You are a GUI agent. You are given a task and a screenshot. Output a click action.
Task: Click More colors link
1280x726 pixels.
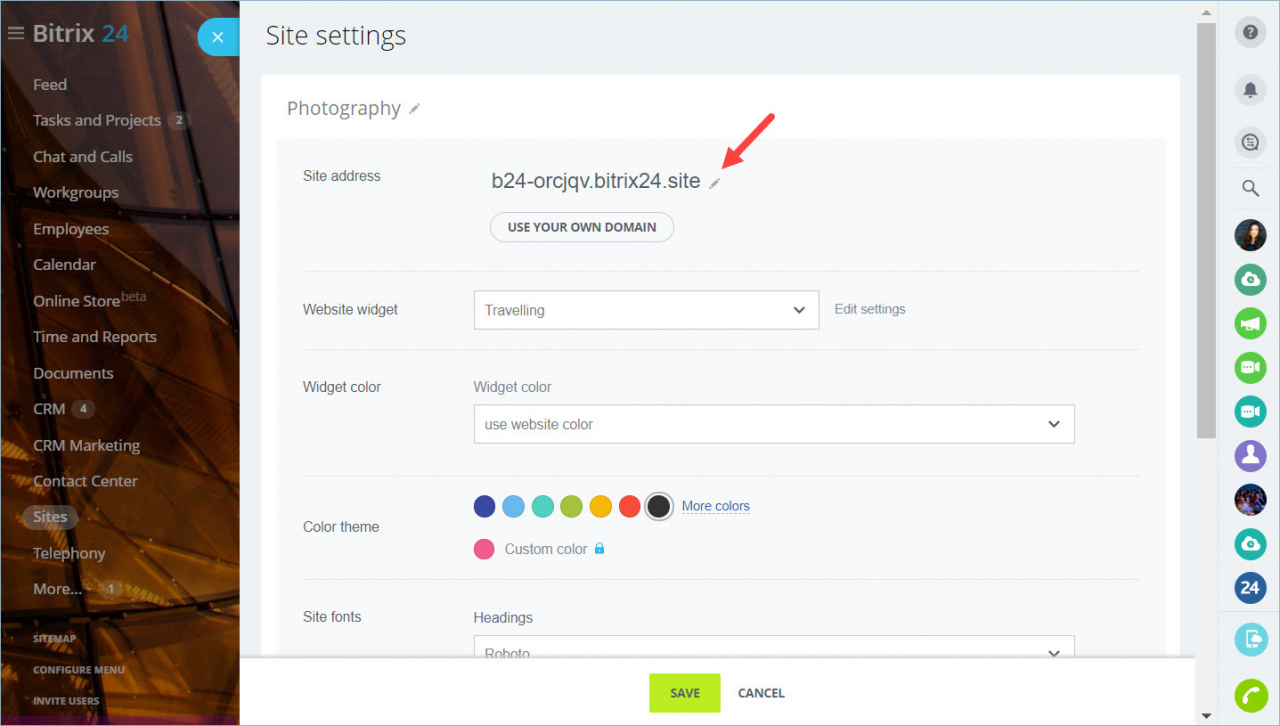pos(716,506)
